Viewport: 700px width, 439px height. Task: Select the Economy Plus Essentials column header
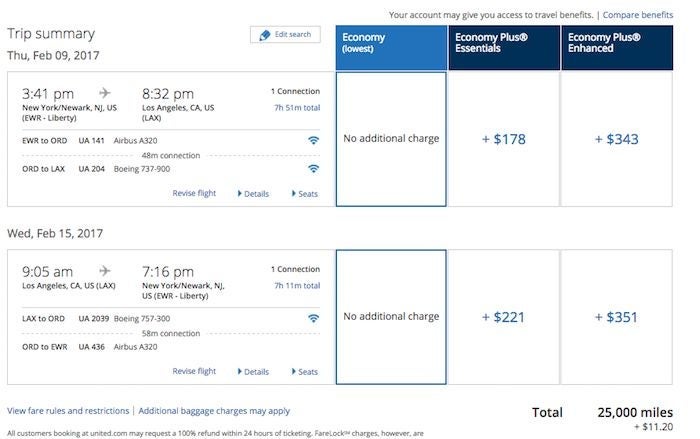coord(503,49)
